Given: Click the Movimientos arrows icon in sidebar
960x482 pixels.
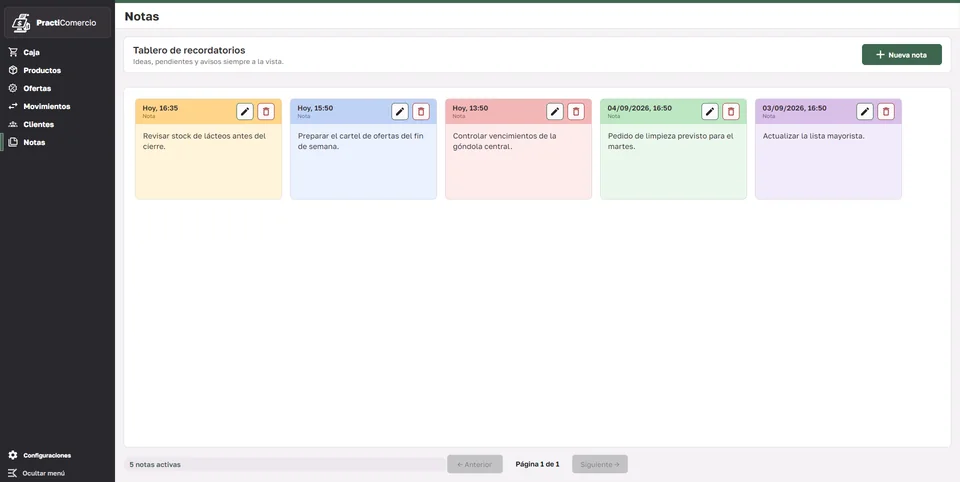Looking at the screenshot, I should point(13,106).
